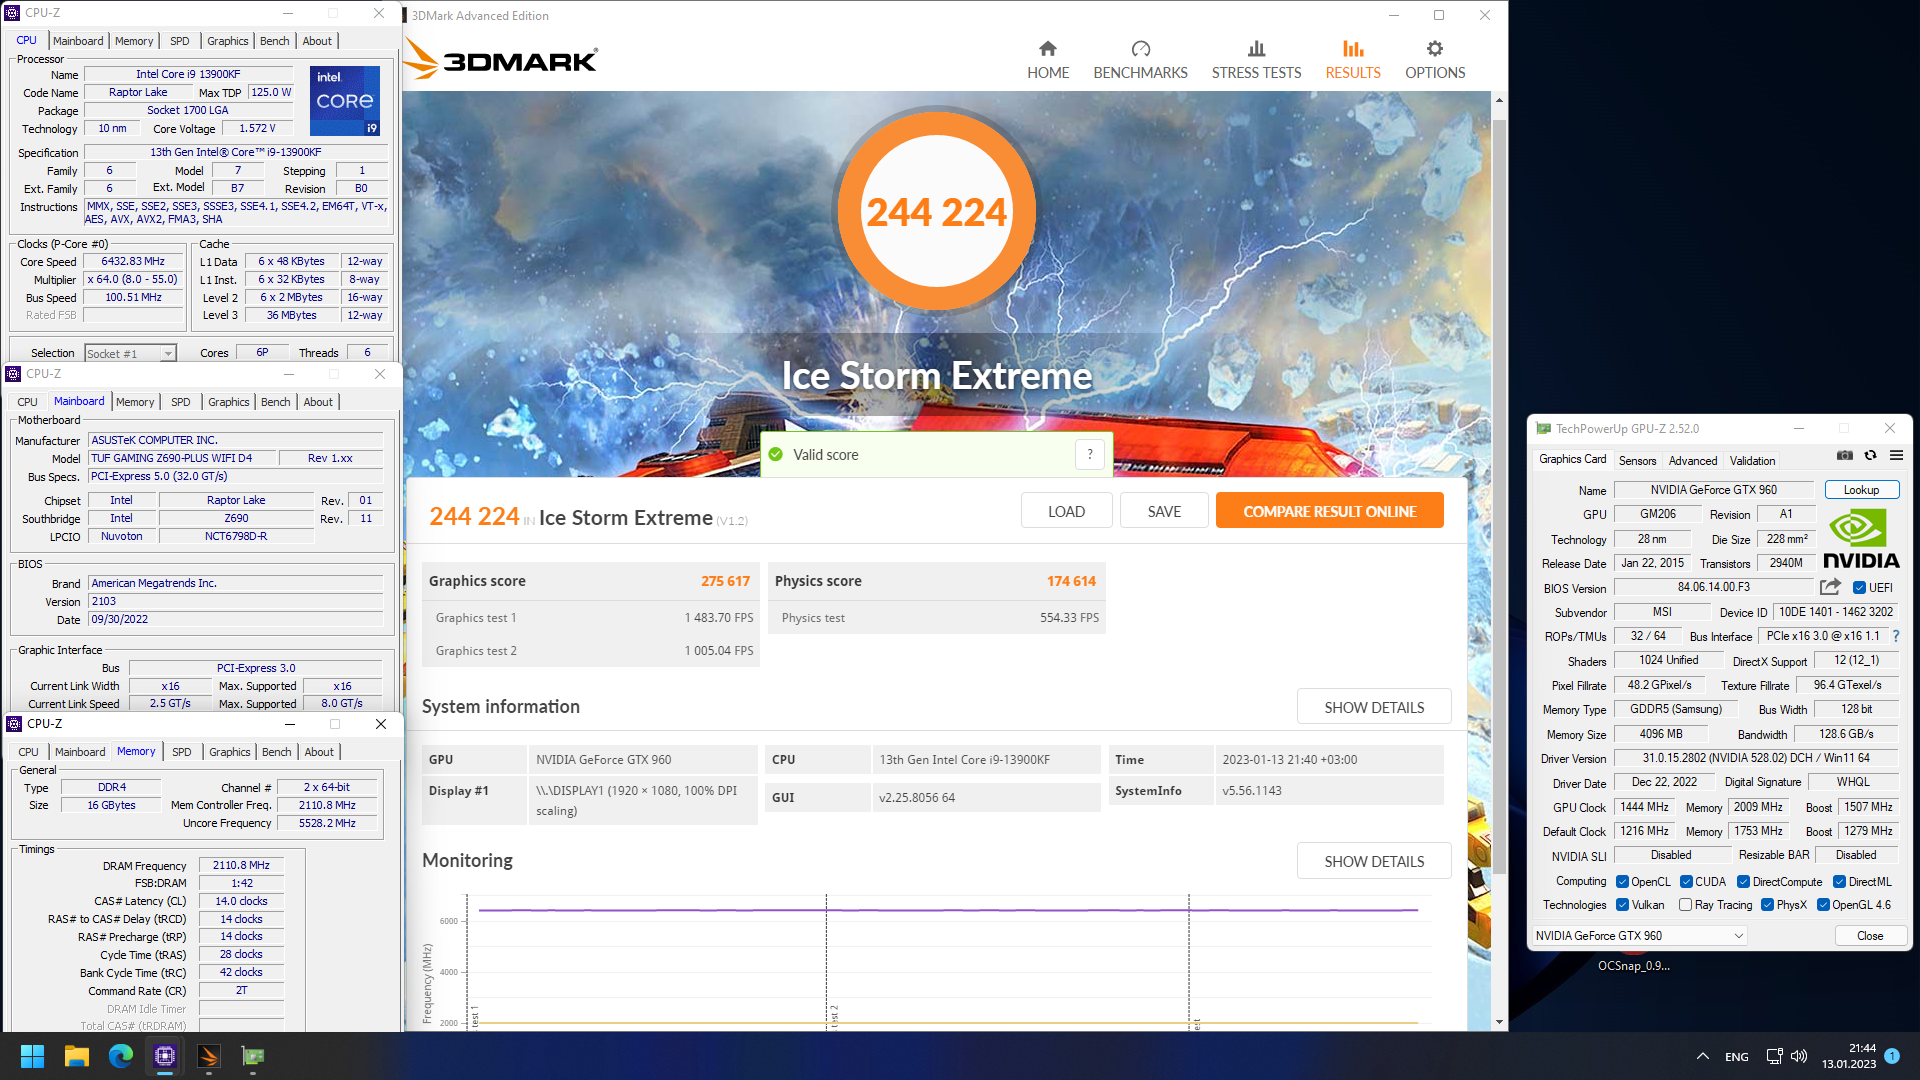Open File Explorer from the taskbar
This screenshot has width=1920, height=1080.
77,1056
